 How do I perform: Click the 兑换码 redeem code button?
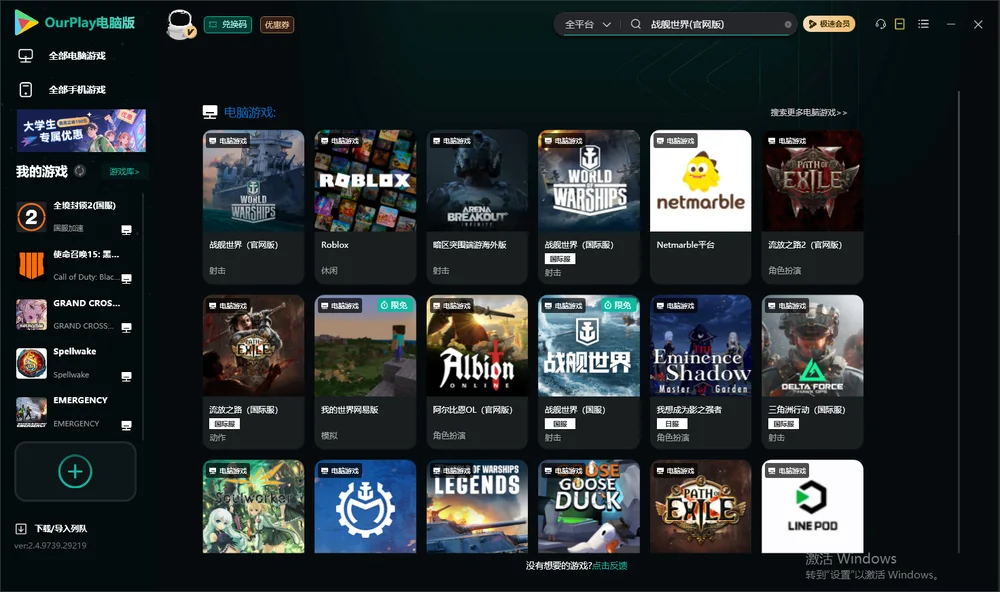(228, 25)
